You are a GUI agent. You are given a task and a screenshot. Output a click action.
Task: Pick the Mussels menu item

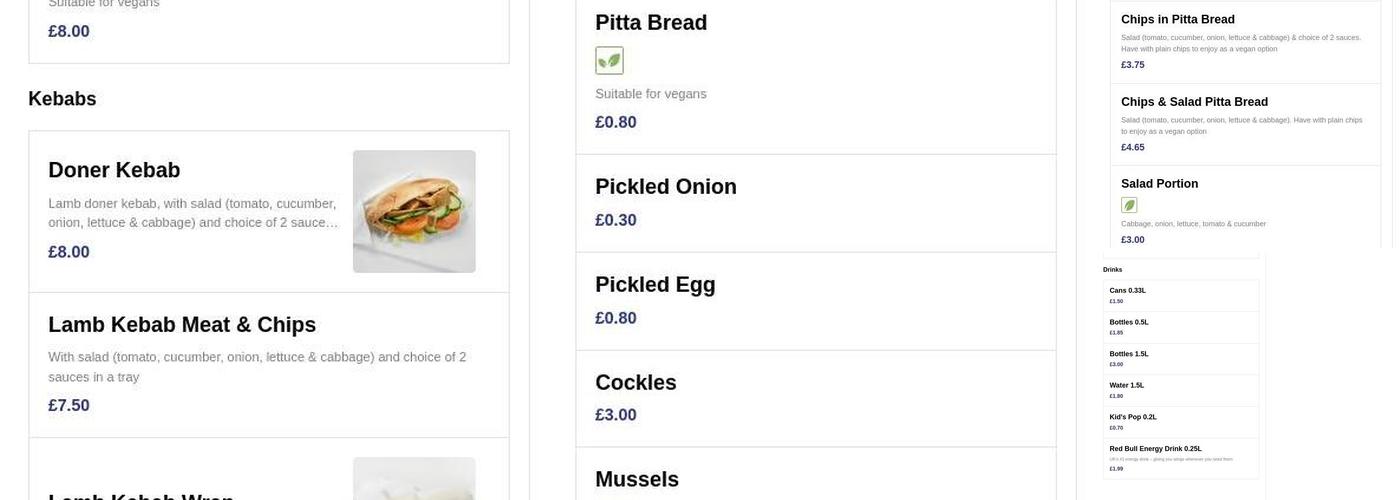pos(637,480)
